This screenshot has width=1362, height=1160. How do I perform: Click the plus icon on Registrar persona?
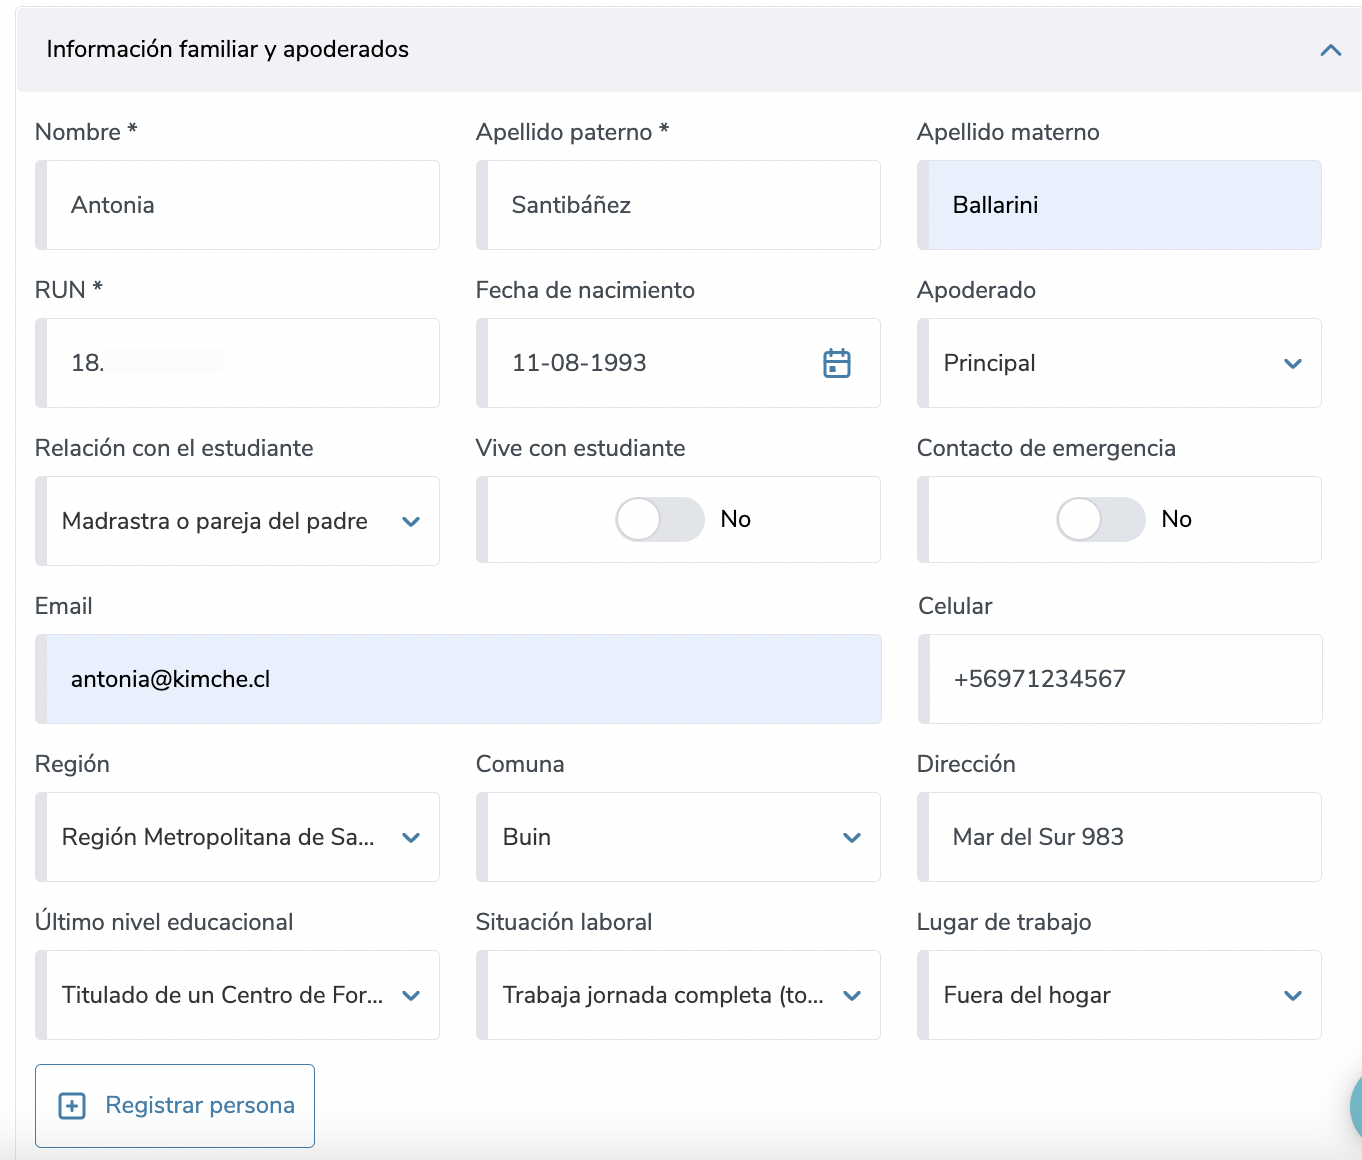[72, 1105]
